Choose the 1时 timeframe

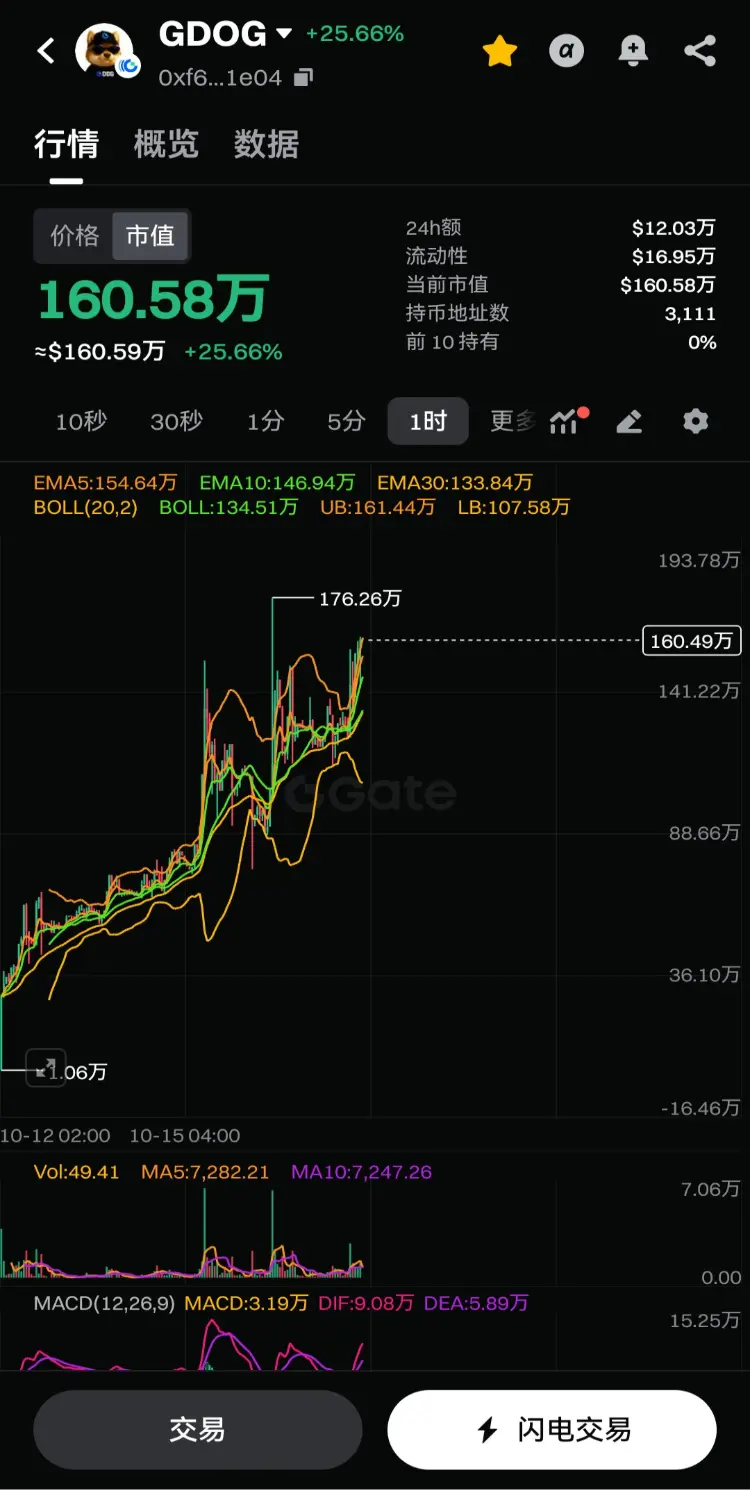(x=428, y=421)
